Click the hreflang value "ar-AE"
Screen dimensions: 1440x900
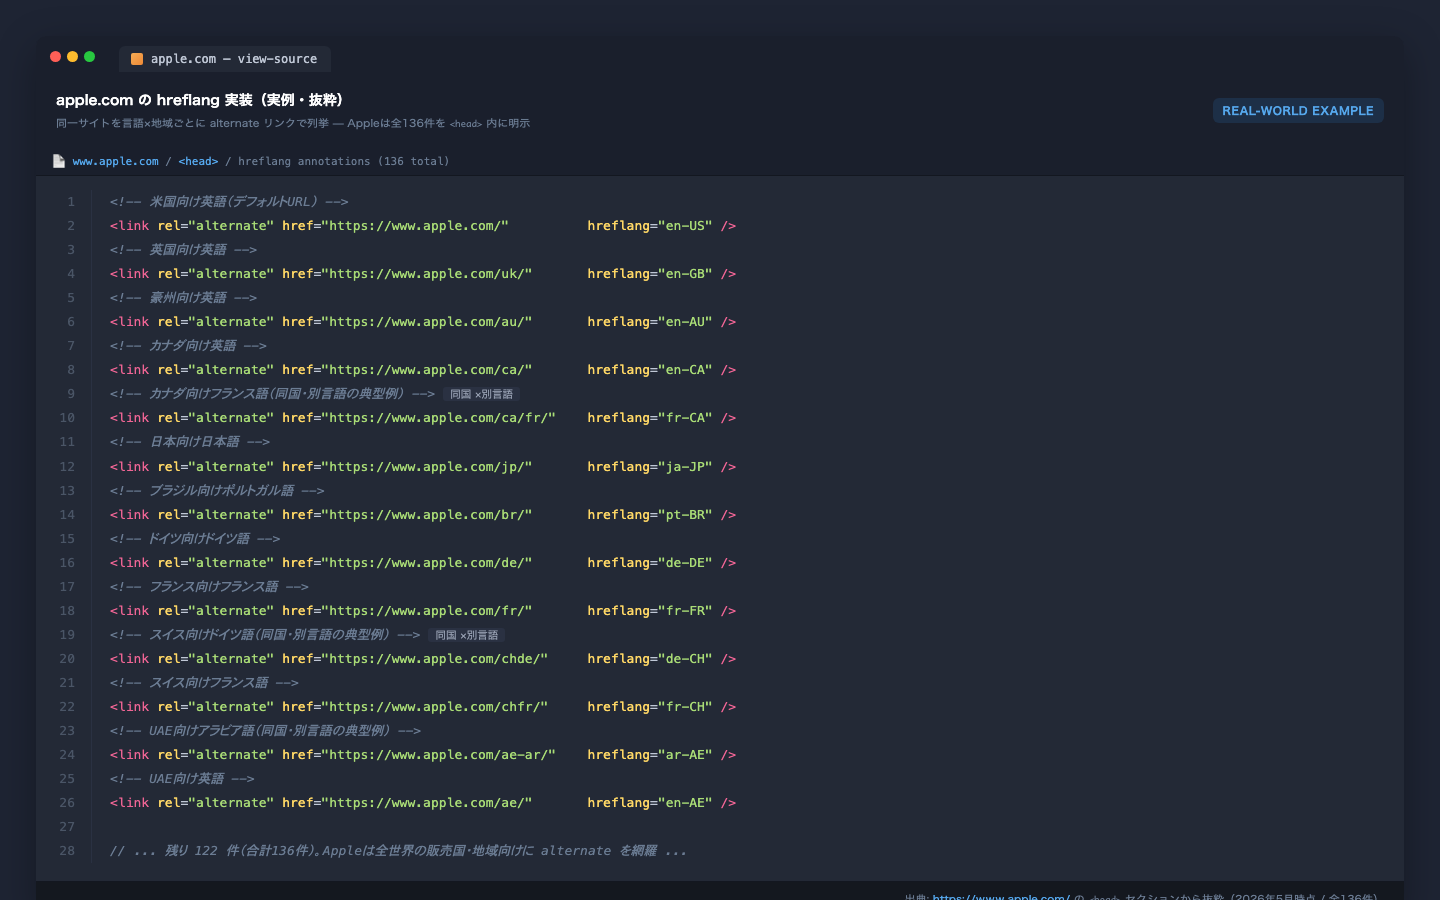point(685,755)
